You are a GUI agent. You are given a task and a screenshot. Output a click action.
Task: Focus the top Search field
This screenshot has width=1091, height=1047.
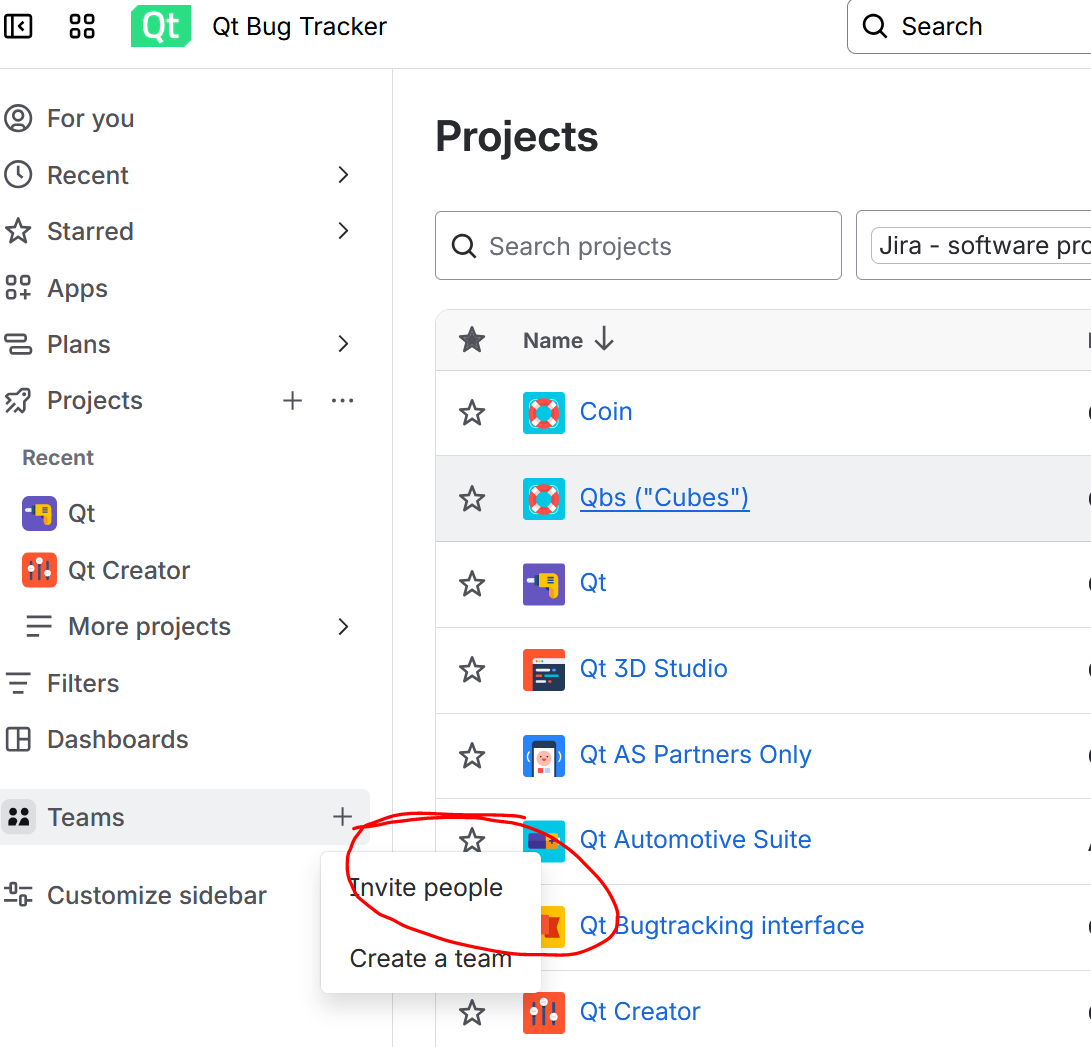coord(969,26)
